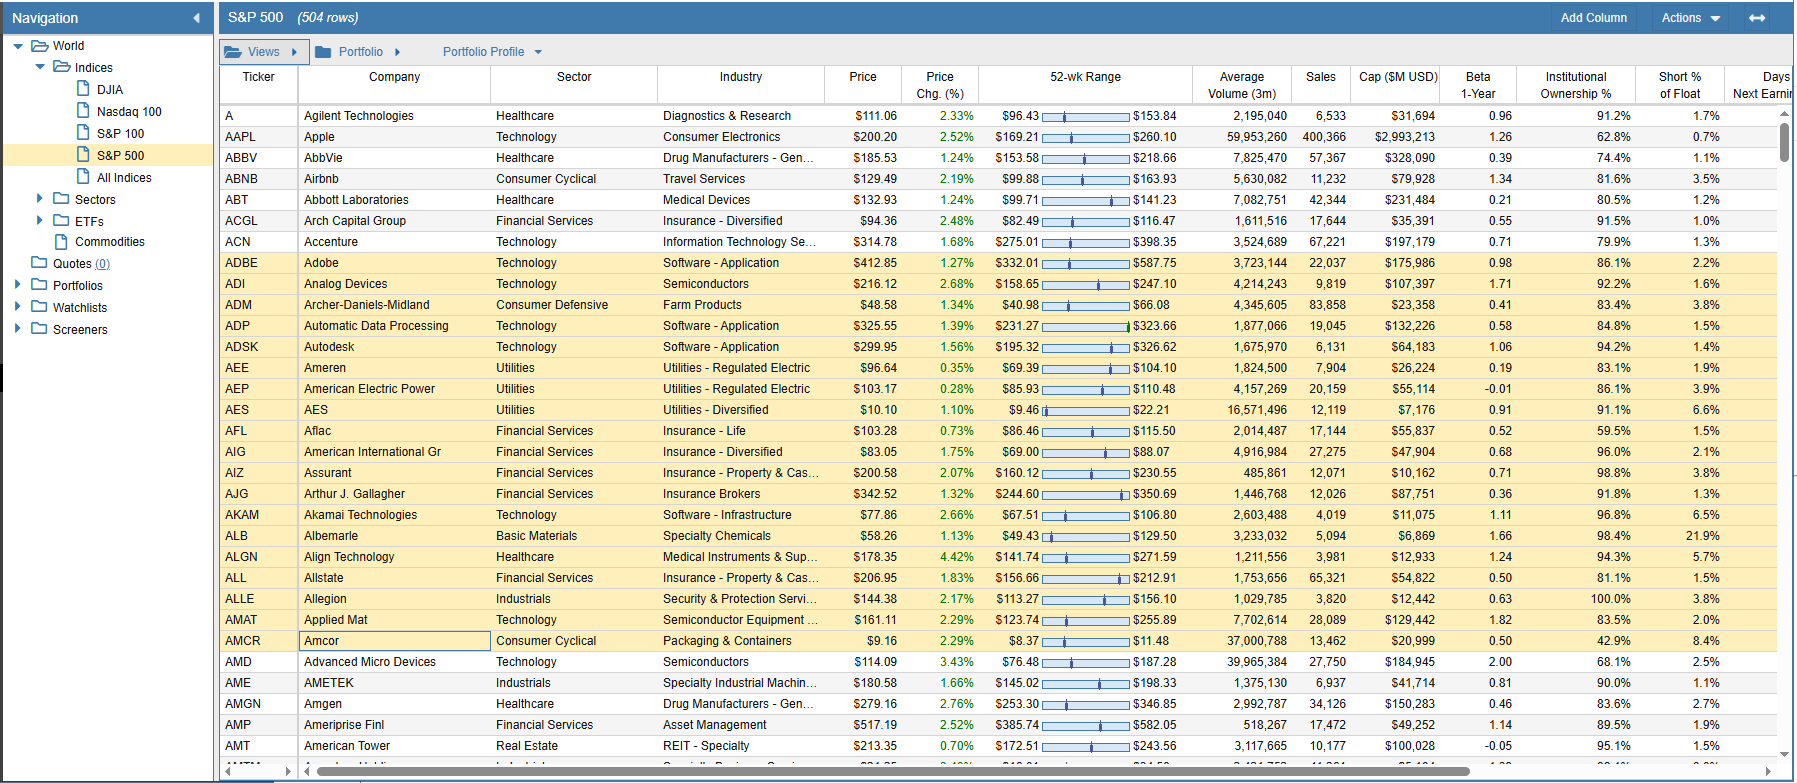Click the Portfolios folder icon
This screenshot has height=783, width=1797.
coord(40,285)
